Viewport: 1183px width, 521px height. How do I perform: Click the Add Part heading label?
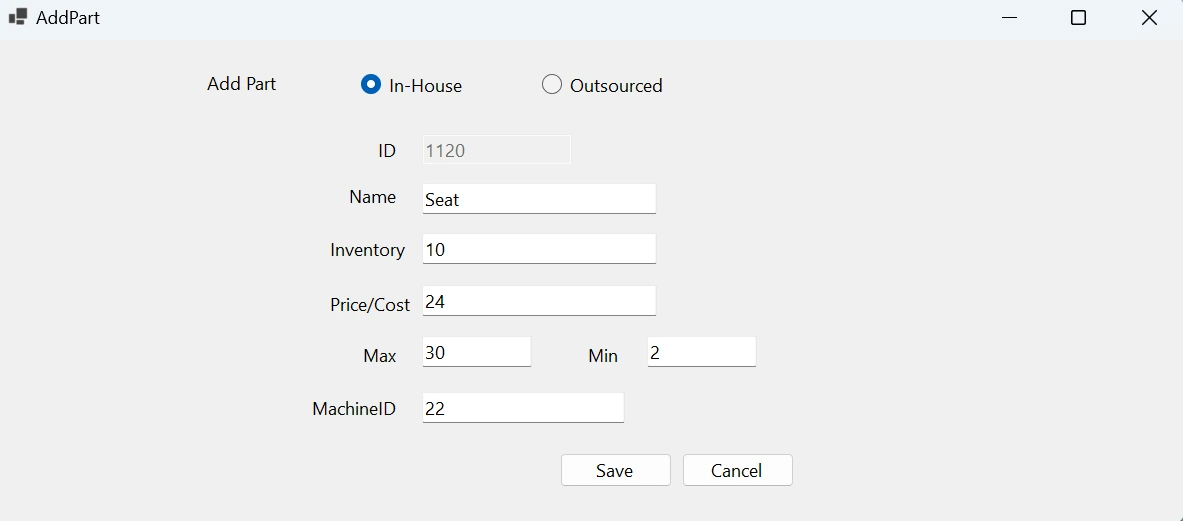click(x=241, y=84)
